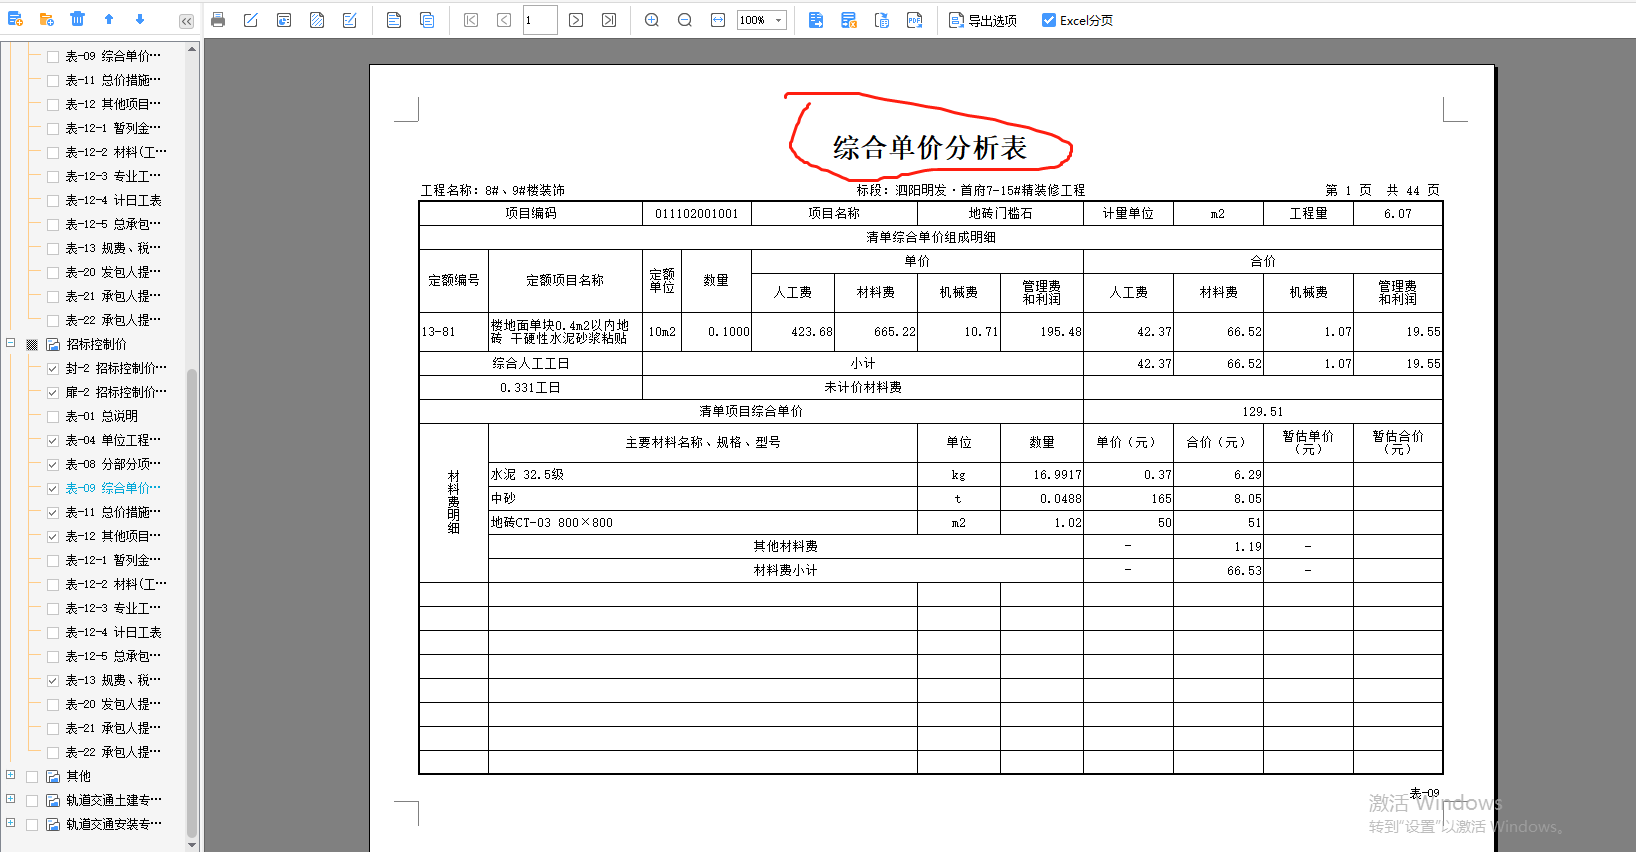The height and width of the screenshot is (852, 1636).
Task: Uncheck 封-2 招标控制价 checkbox
Action: [x=53, y=368]
